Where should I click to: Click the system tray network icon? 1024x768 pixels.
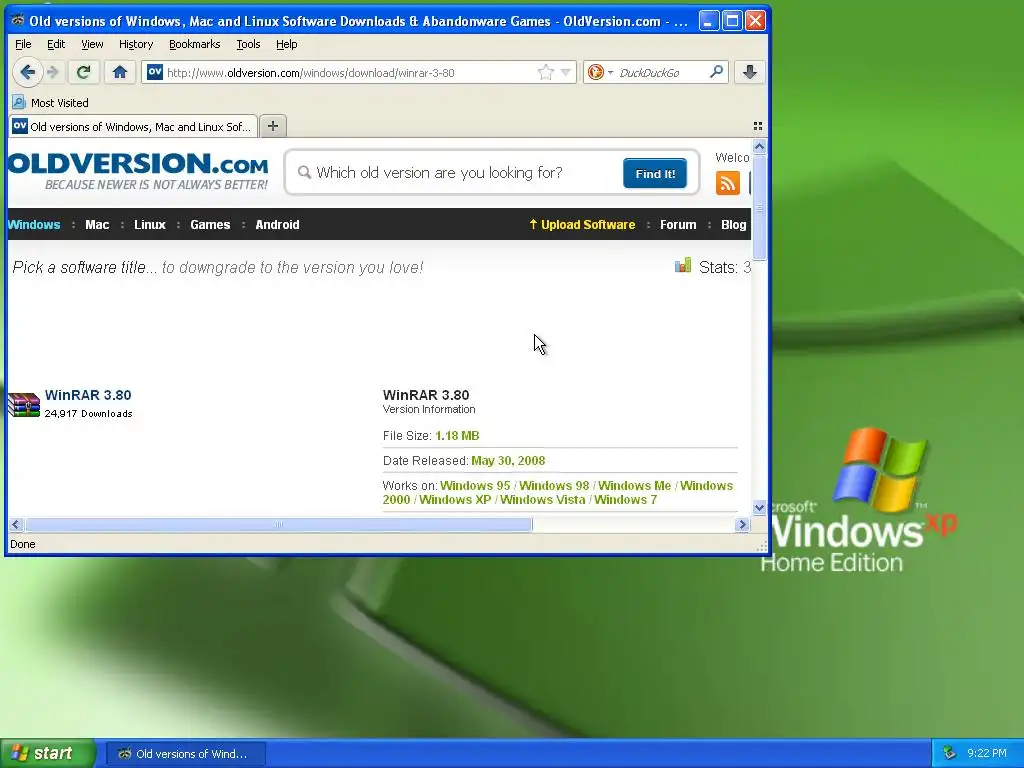[949, 753]
